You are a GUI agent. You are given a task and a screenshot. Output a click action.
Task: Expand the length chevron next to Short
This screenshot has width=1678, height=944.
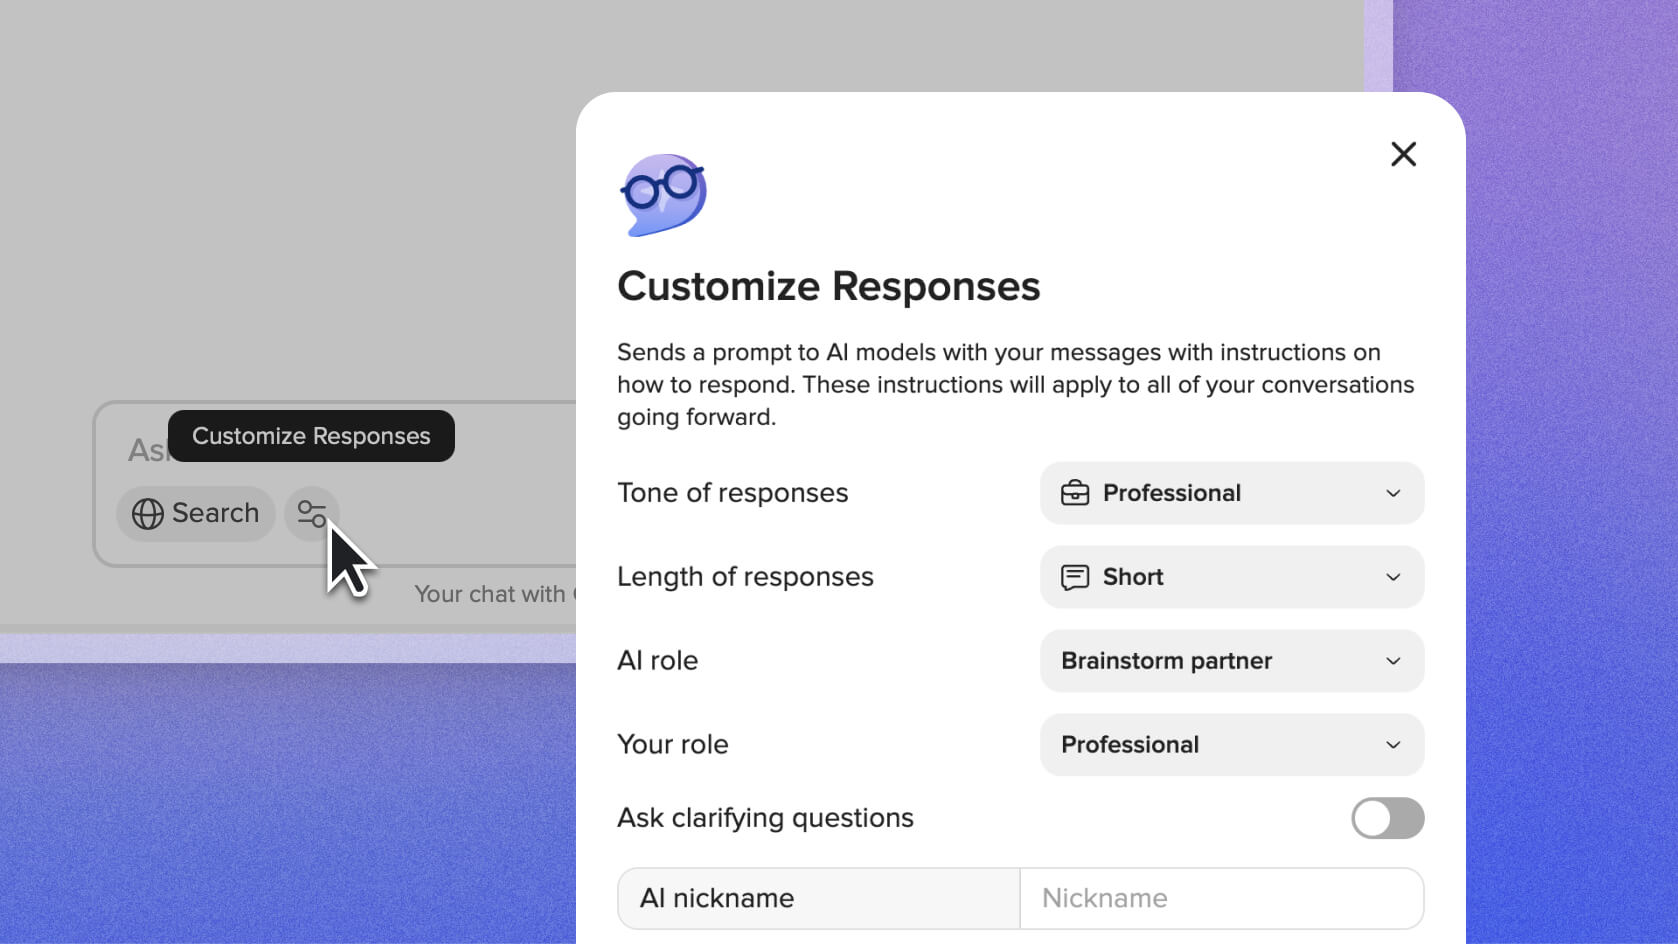pyautogui.click(x=1393, y=577)
